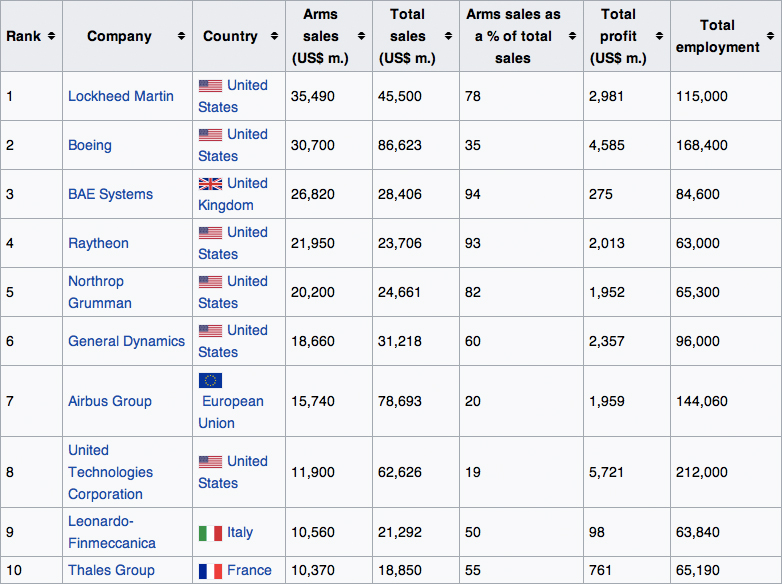Open the BAE Systems link
This screenshot has width=782, height=584.
[x=110, y=194]
